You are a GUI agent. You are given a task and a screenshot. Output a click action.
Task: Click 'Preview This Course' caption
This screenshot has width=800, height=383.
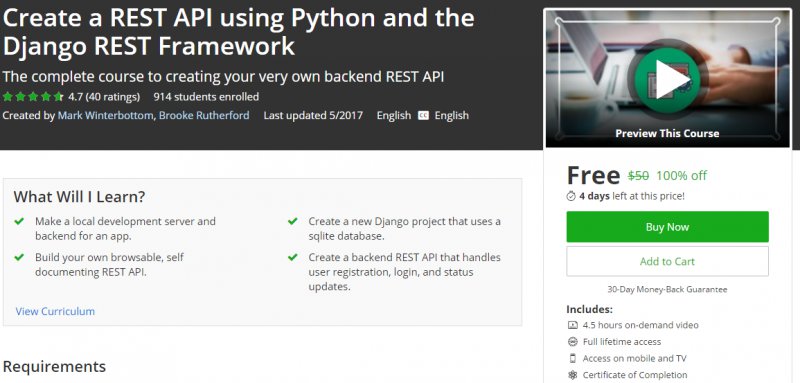click(667, 134)
